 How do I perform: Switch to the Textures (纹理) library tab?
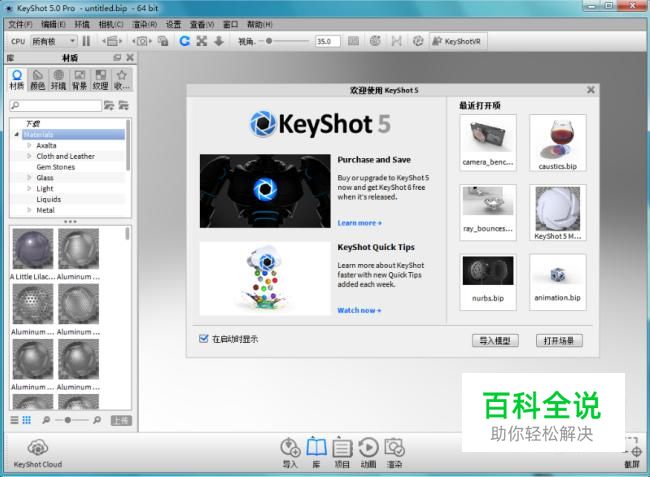[100, 80]
